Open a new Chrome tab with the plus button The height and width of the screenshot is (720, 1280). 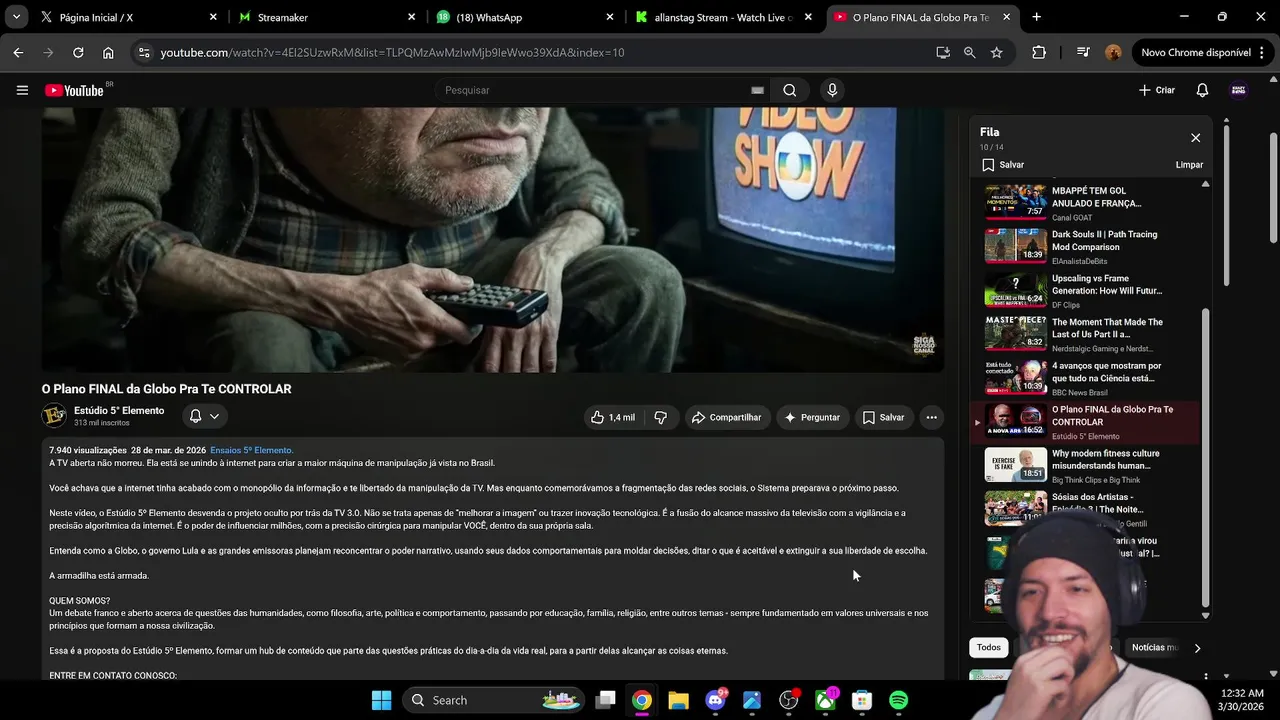(1036, 17)
